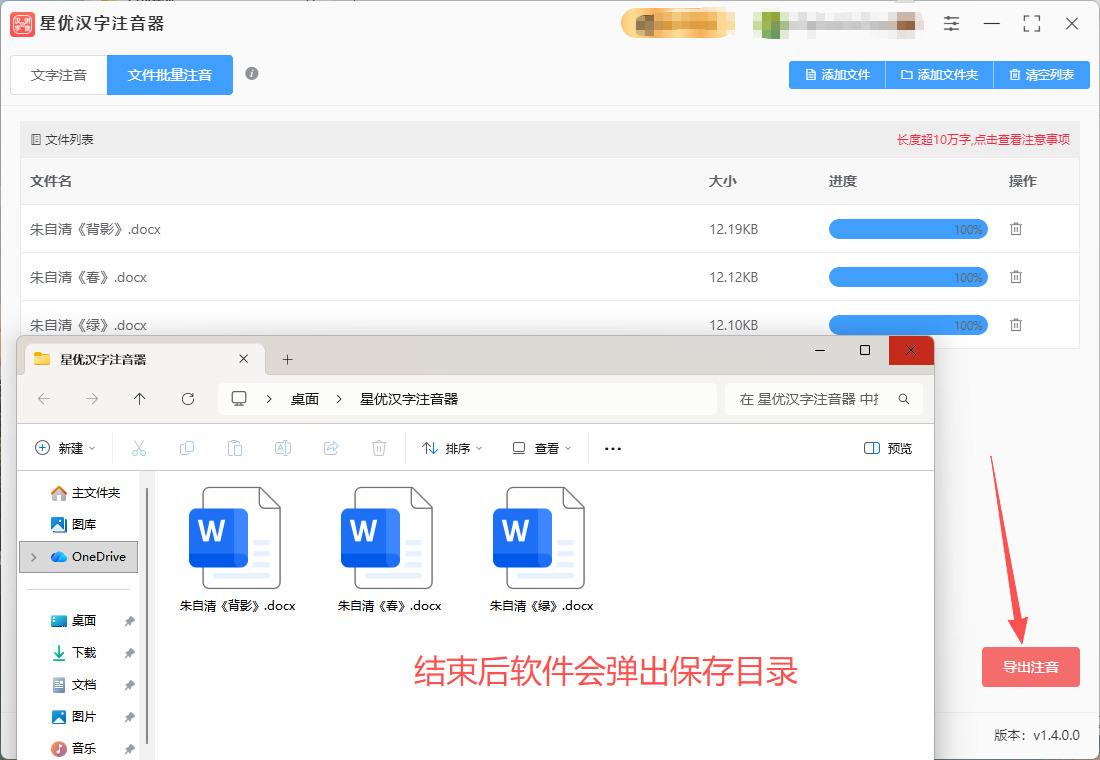Screen dimensions: 1100x760
Task: Go up one folder level arrow
Action: [x=140, y=399]
